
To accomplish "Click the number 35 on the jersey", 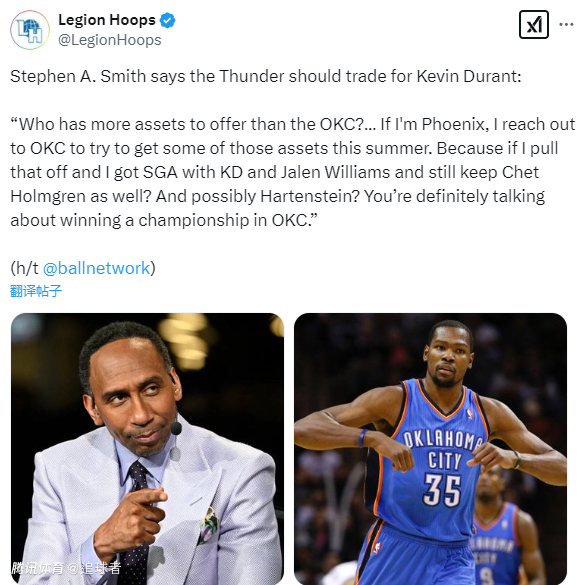I will pyautogui.click(x=442, y=489).
